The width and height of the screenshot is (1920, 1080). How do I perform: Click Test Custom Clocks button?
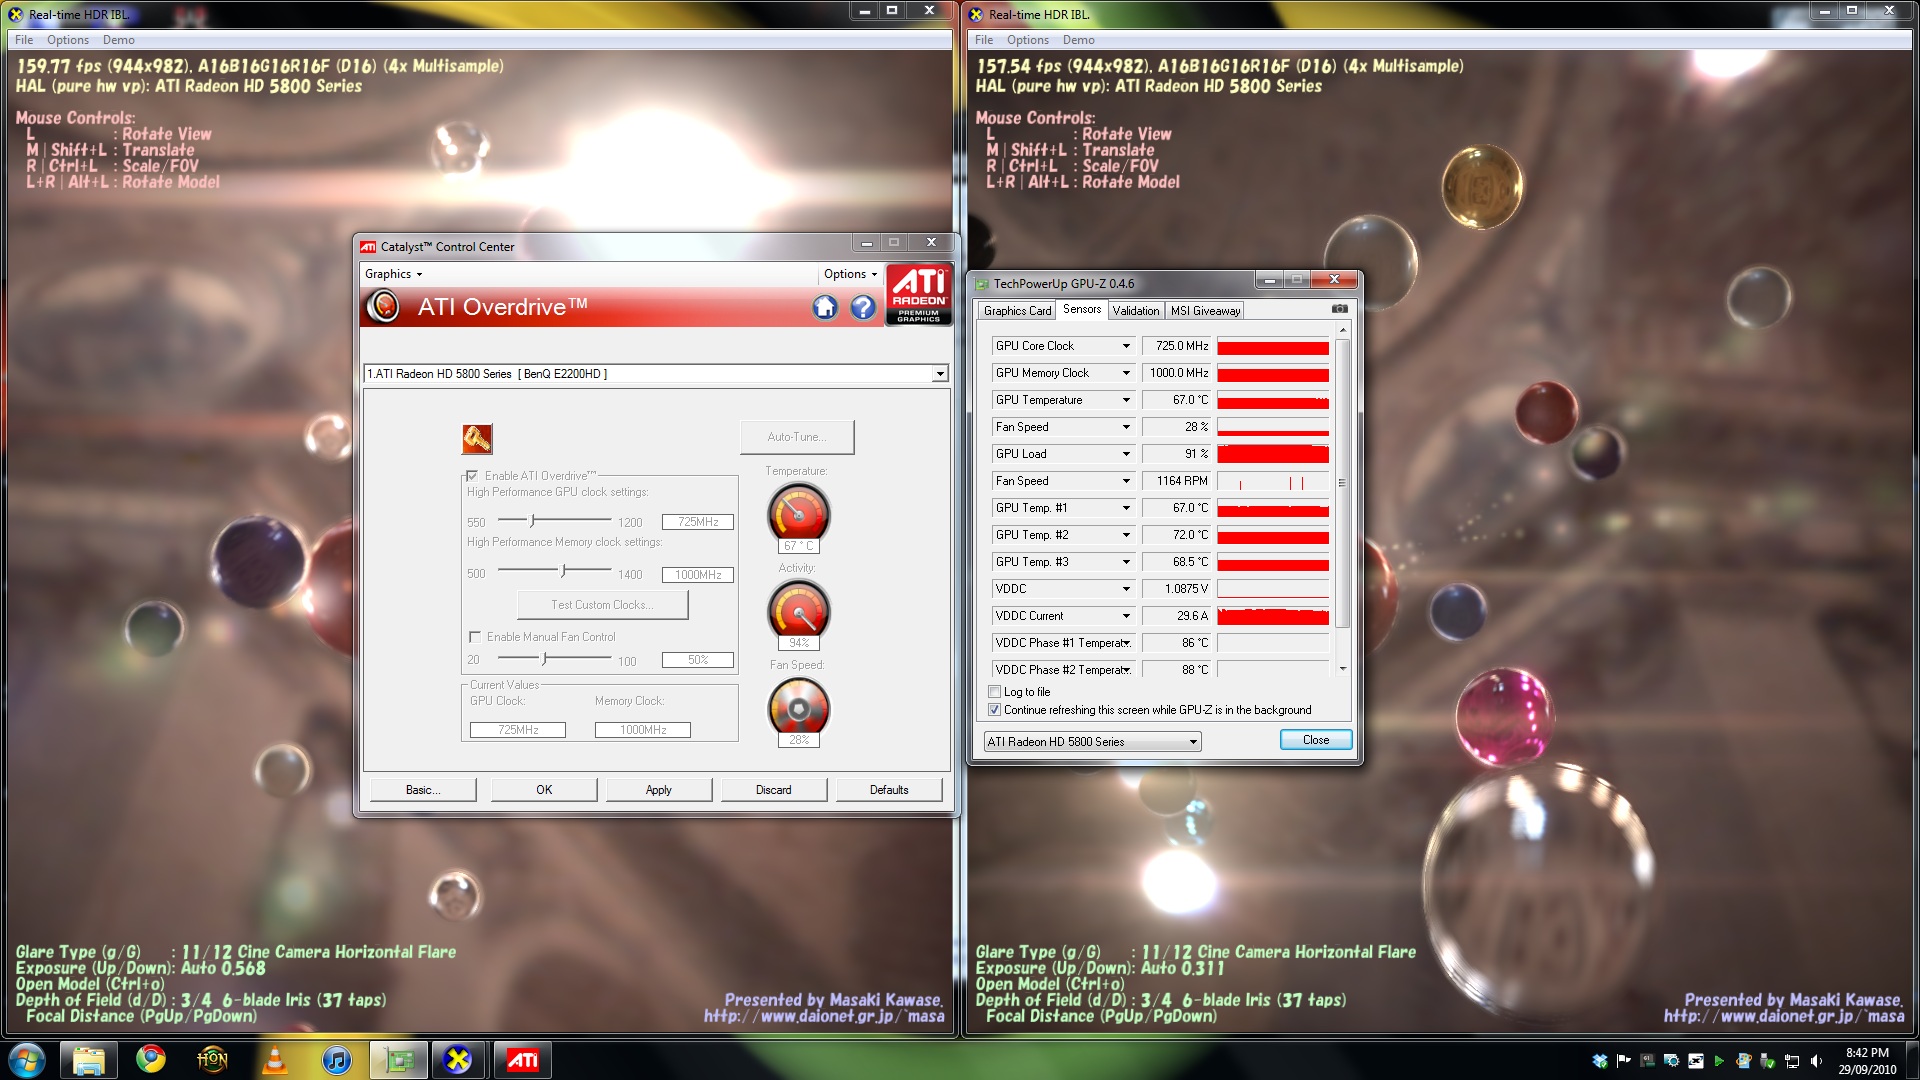tap(602, 605)
